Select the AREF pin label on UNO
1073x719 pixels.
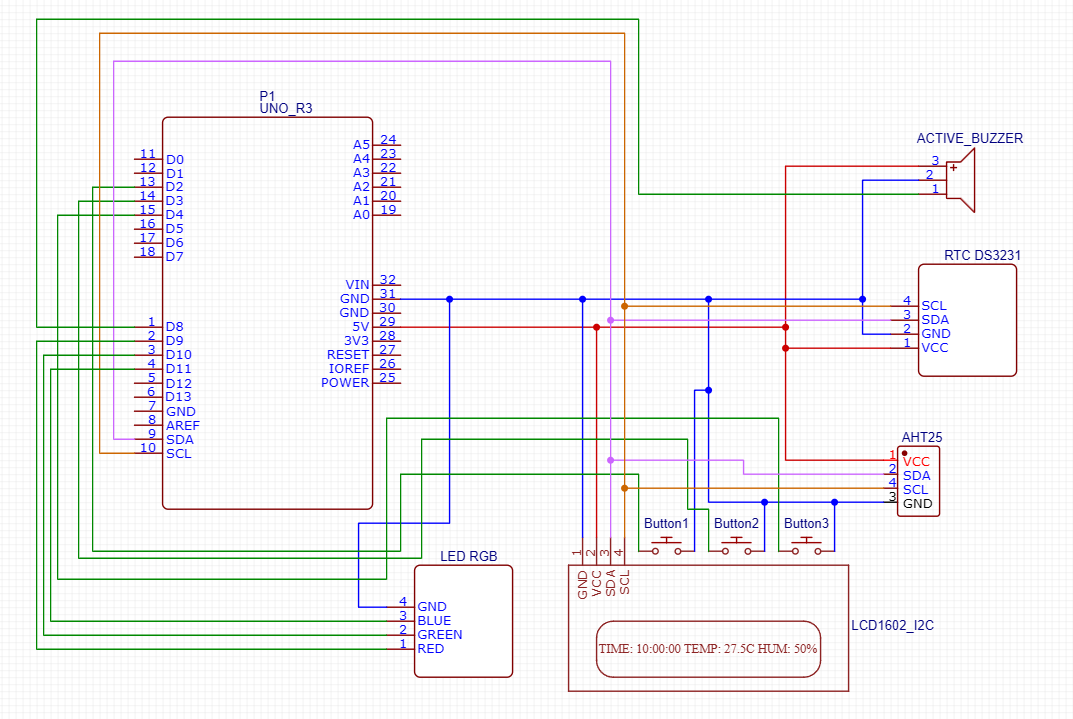click(183, 425)
